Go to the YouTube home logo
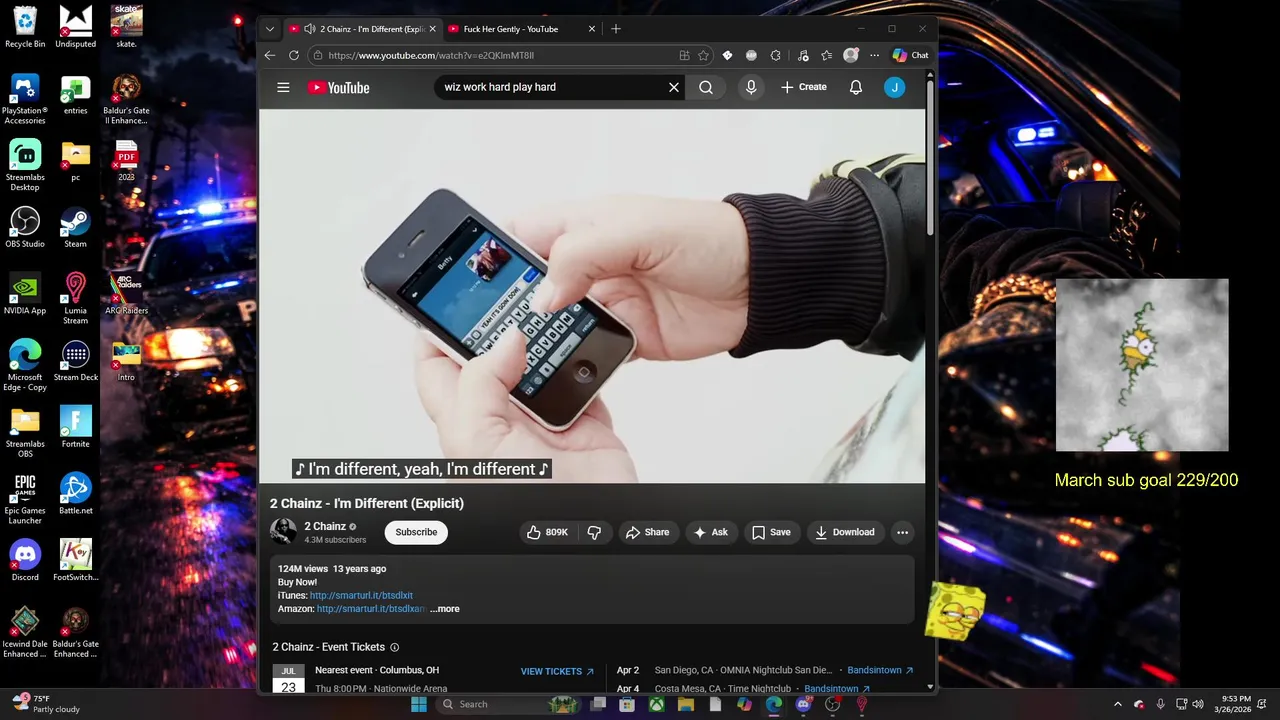This screenshot has width=1280, height=720. point(339,88)
